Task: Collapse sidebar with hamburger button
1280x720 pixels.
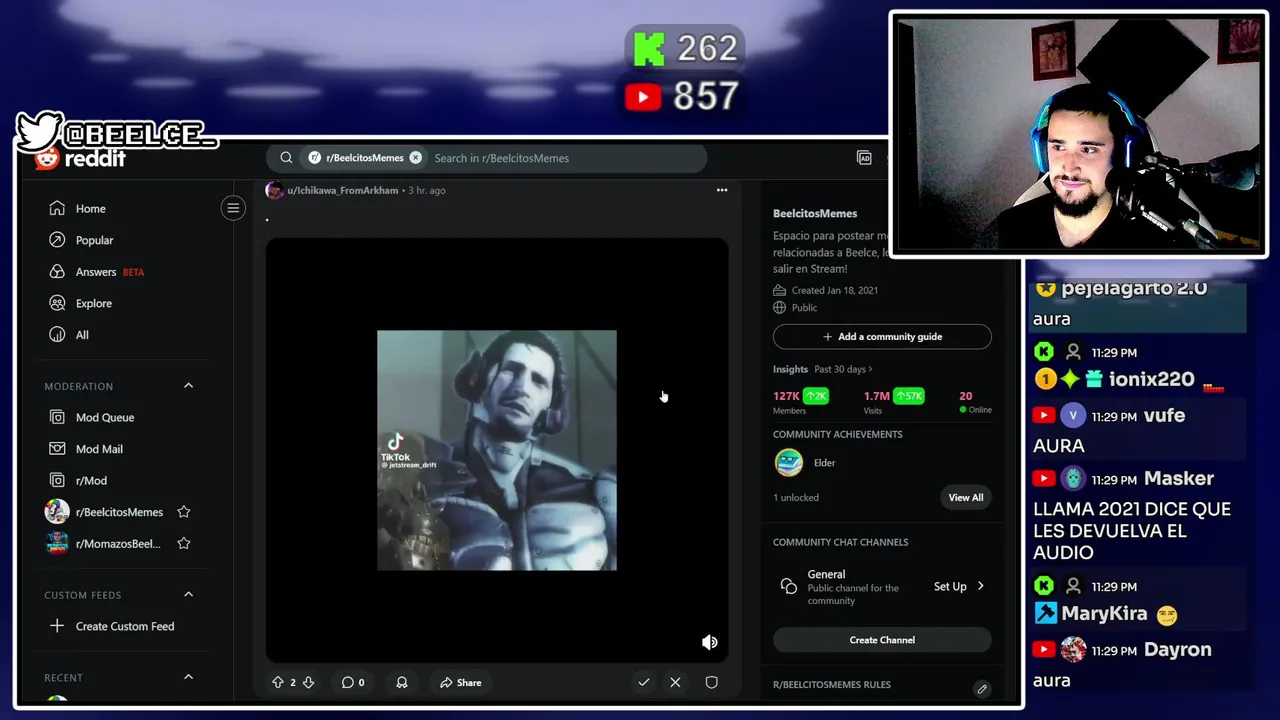Action: [233, 208]
